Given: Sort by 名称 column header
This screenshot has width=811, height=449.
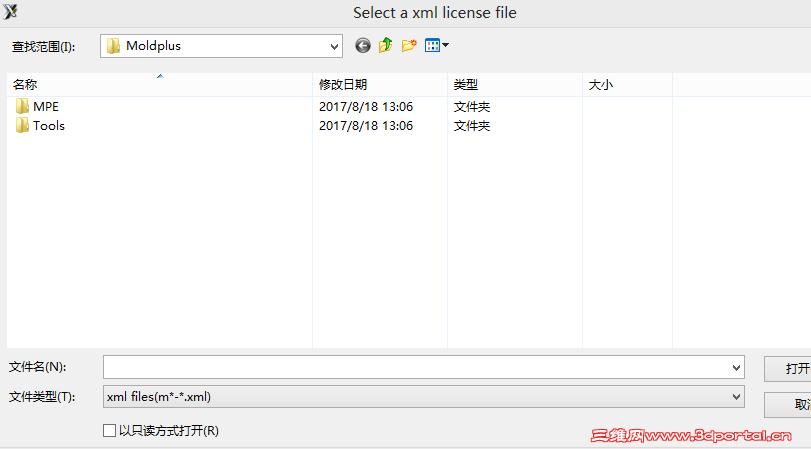Looking at the screenshot, I should (x=159, y=84).
